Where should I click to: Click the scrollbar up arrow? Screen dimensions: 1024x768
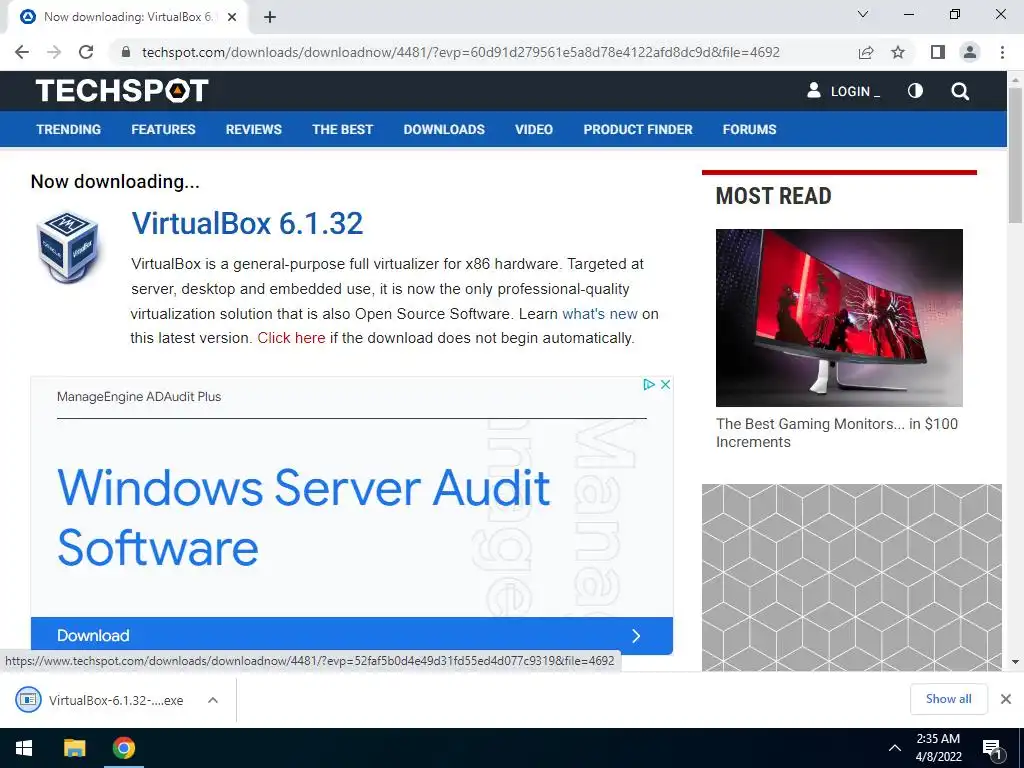coord(1015,78)
